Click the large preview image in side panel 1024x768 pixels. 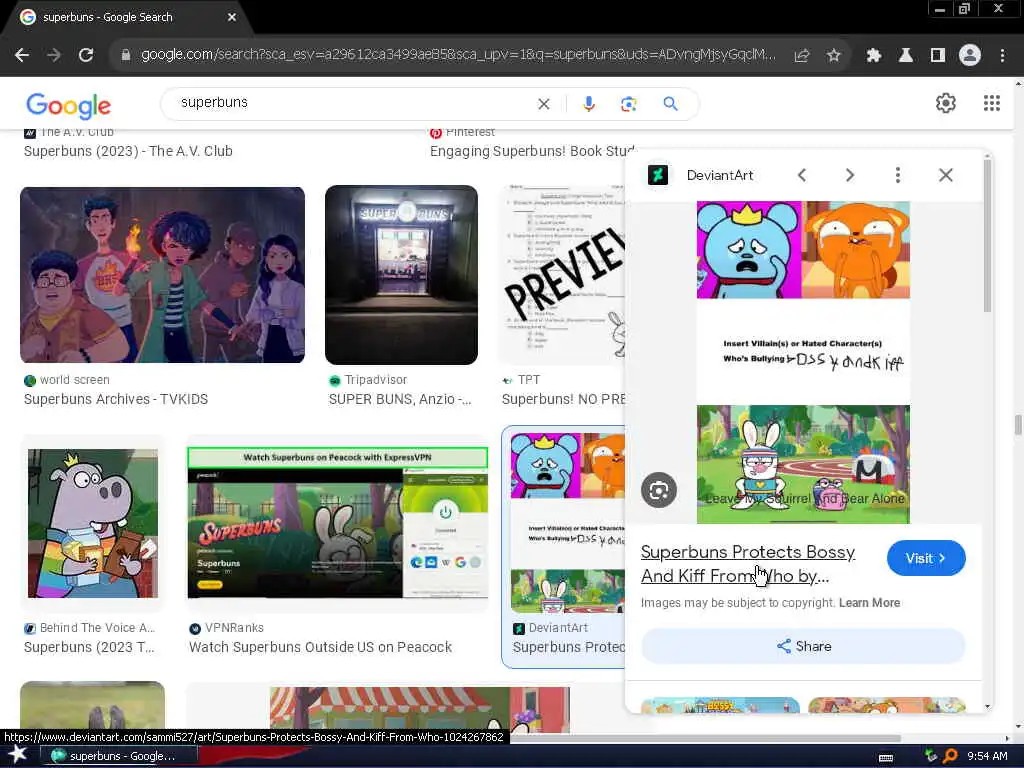803,362
